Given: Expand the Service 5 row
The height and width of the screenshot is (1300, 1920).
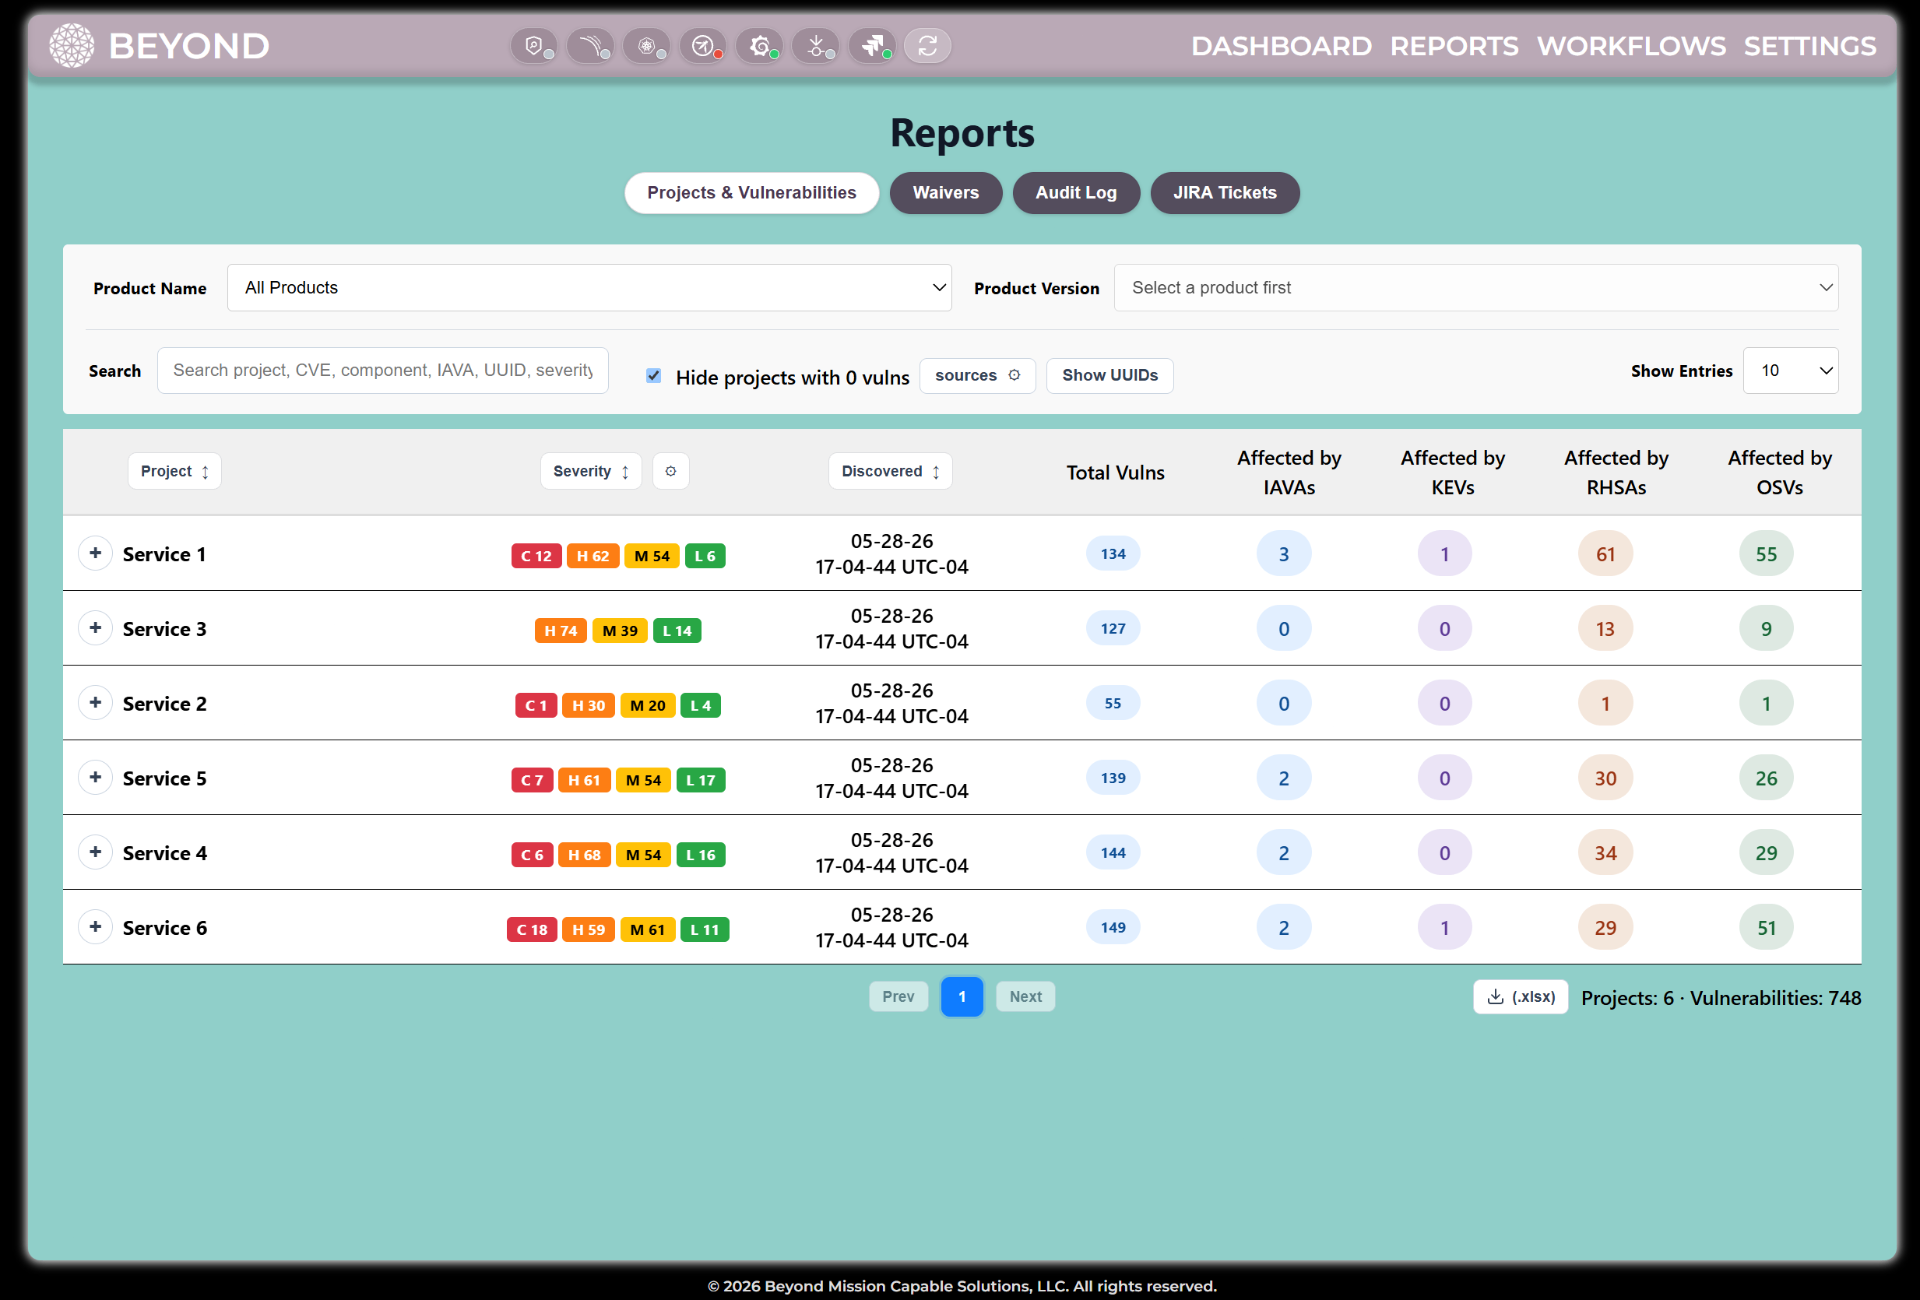Looking at the screenshot, I should [x=95, y=778].
